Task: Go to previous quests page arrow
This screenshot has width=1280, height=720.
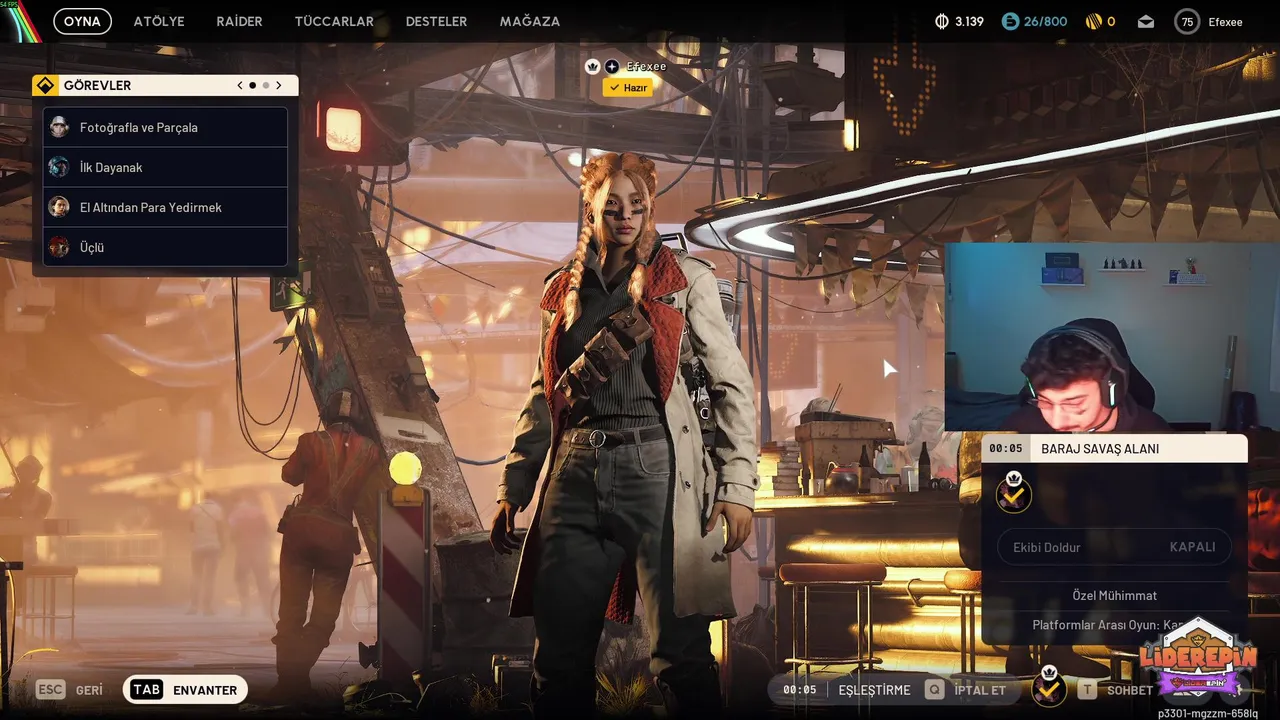Action: pyautogui.click(x=240, y=86)
